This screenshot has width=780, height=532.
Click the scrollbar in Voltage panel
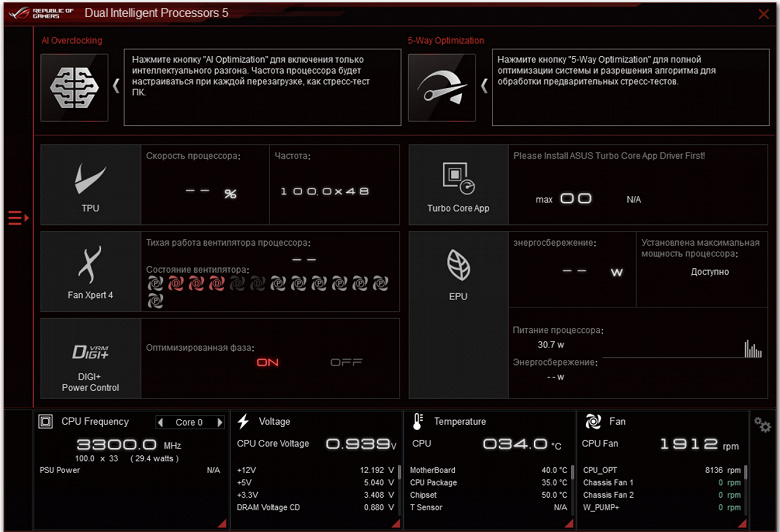click(399, 472)
